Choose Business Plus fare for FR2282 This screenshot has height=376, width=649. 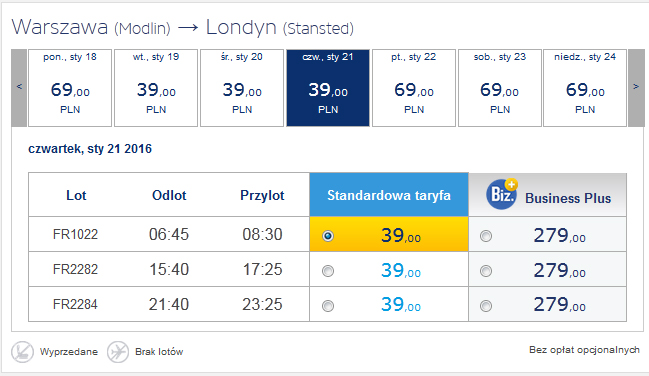(486, 271)
